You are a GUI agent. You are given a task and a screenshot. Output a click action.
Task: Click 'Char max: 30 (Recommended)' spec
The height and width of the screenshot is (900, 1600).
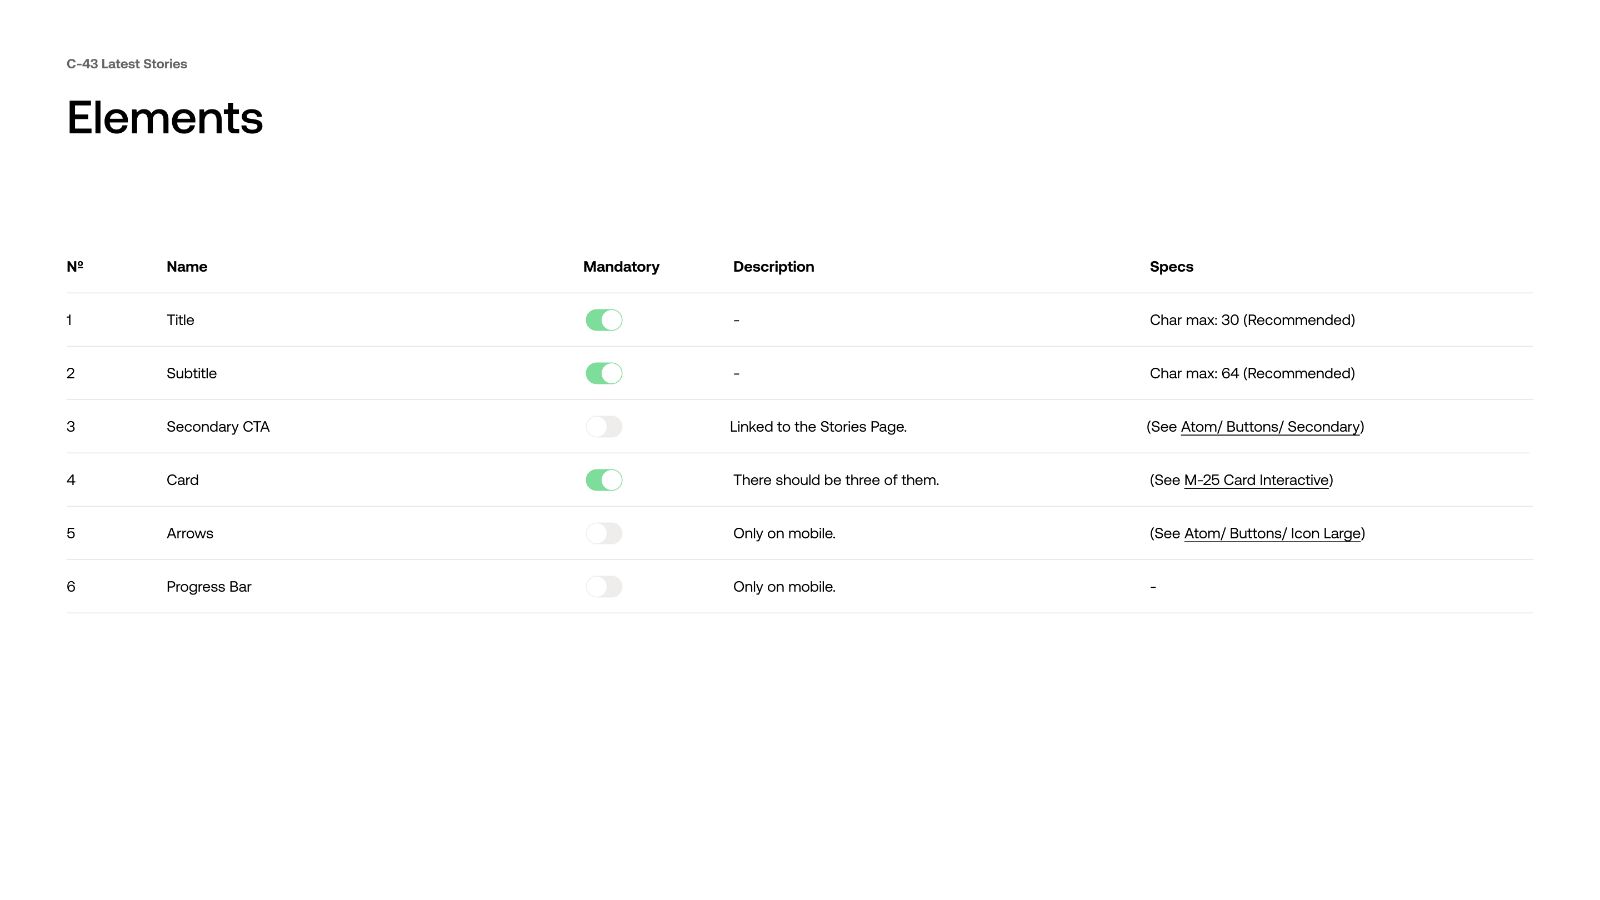click(x=1253, y=320)
